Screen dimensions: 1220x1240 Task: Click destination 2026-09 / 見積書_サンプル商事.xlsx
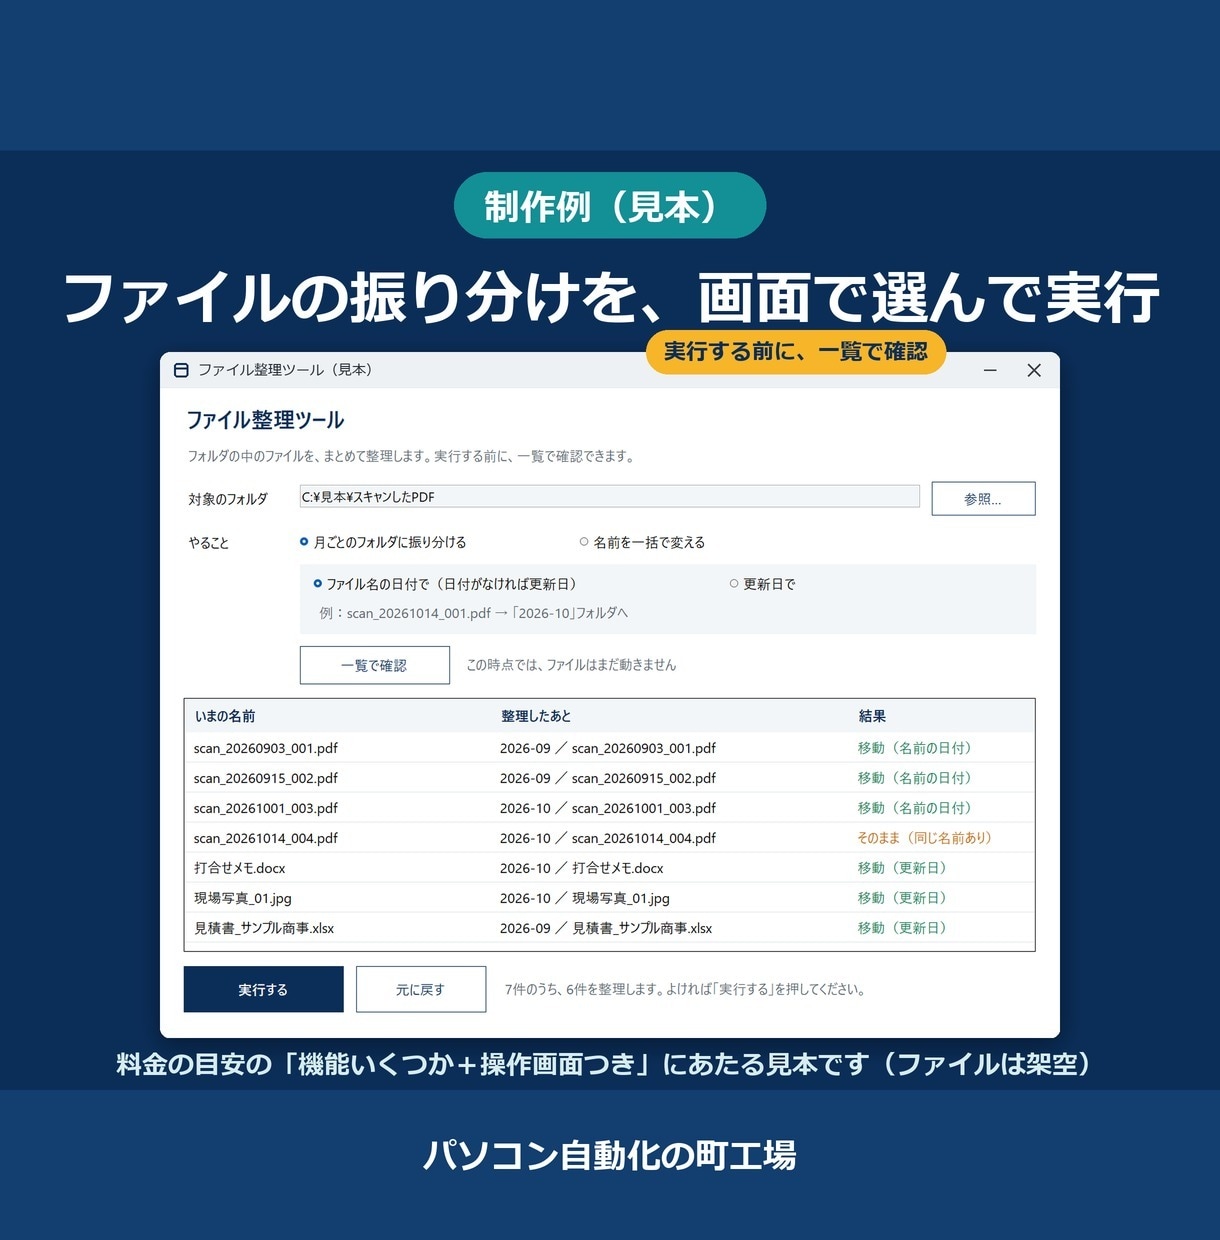(606, 928)
